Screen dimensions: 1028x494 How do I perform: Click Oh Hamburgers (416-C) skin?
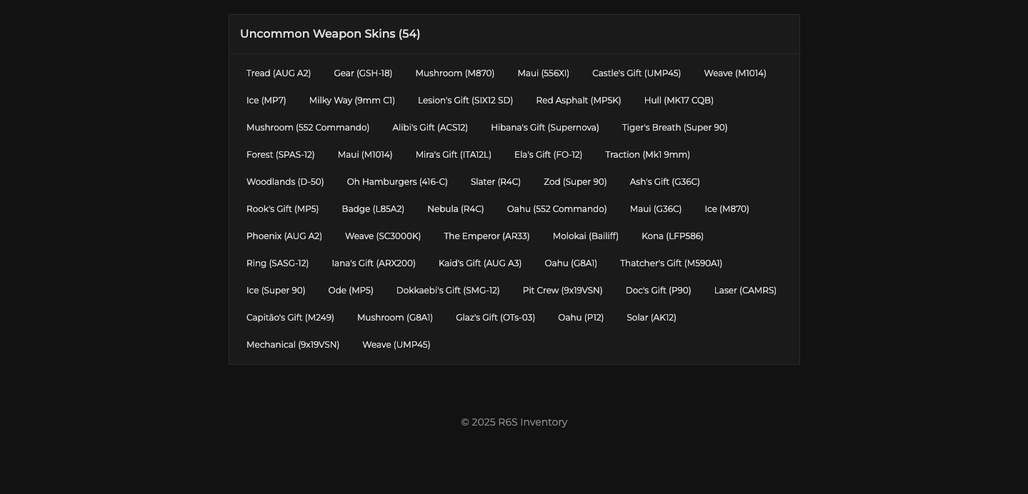click(397, 182)
